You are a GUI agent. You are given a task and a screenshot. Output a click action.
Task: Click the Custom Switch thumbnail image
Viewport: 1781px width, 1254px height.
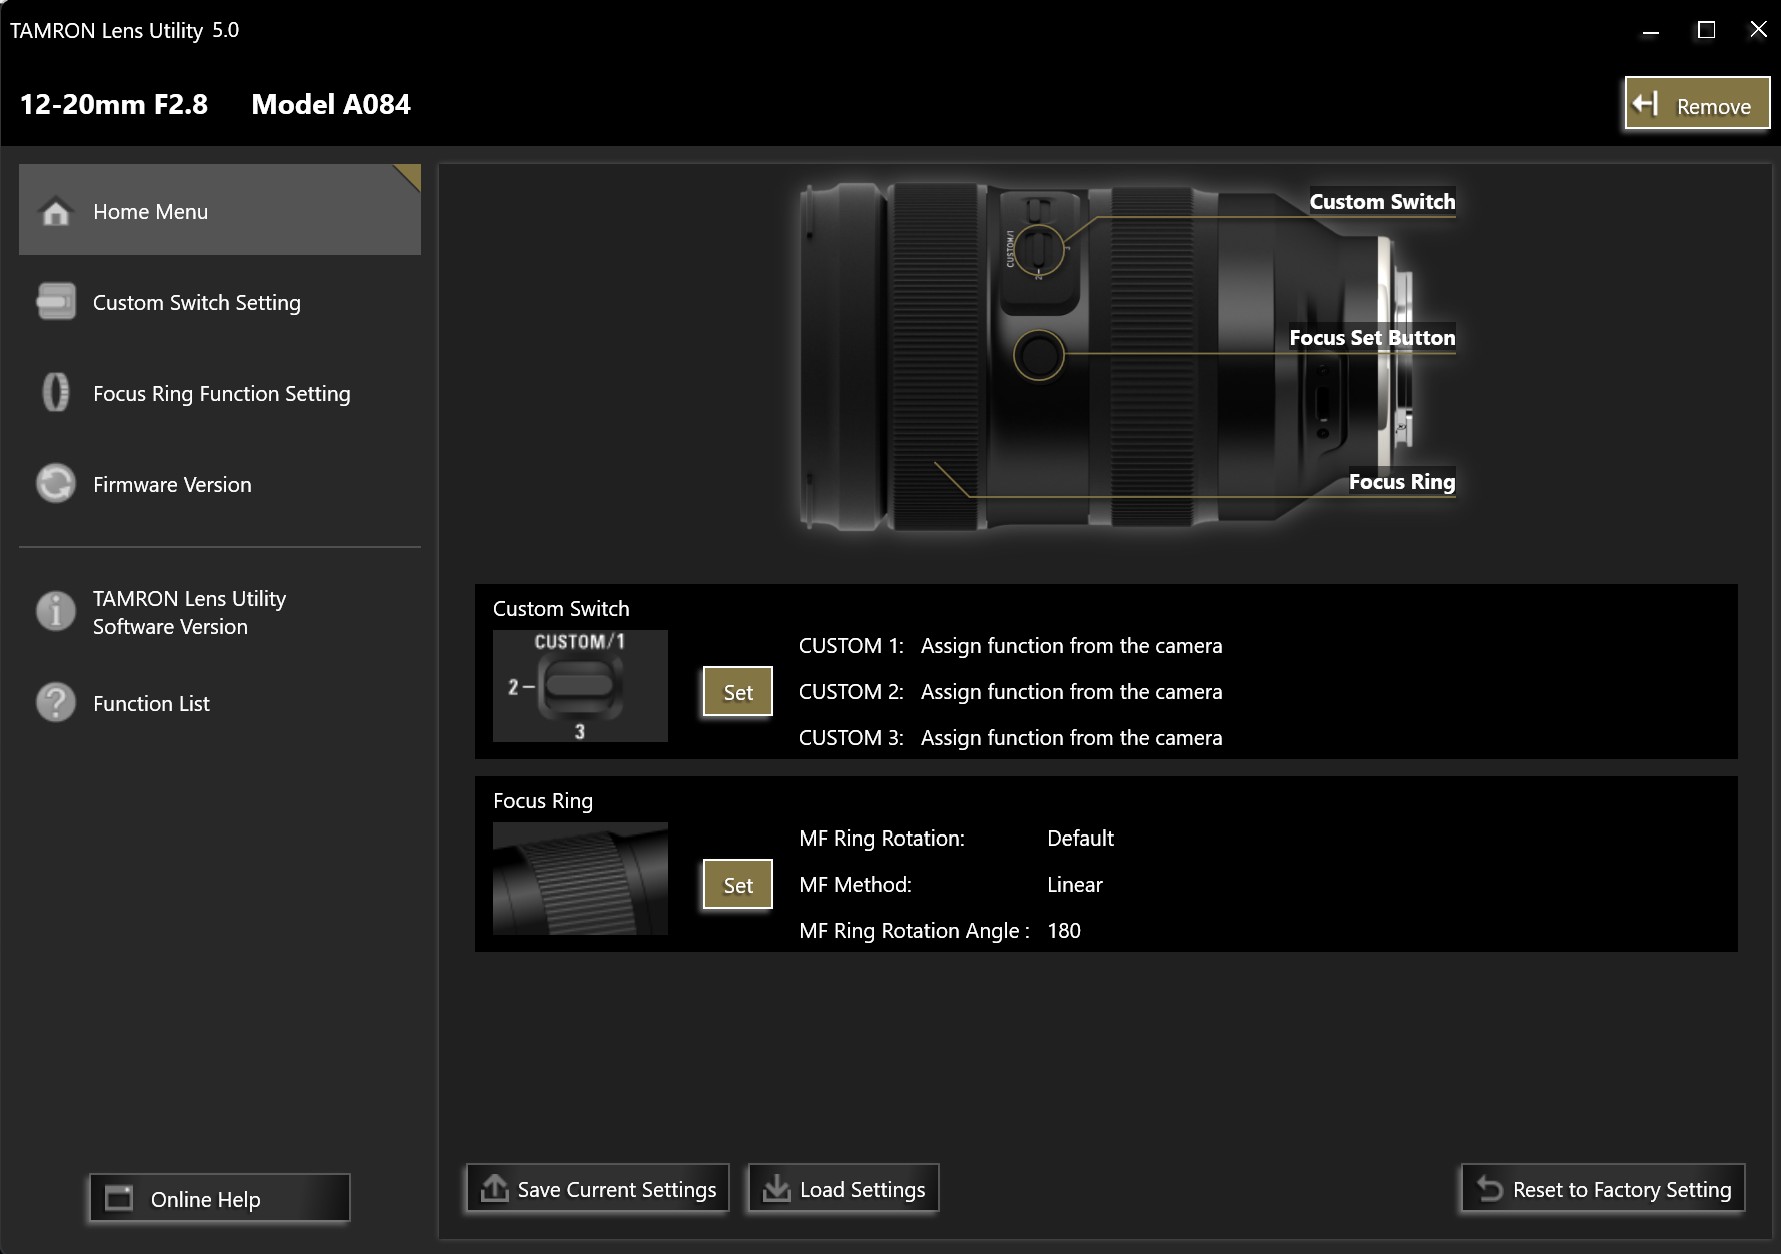(x=580, y=686)
